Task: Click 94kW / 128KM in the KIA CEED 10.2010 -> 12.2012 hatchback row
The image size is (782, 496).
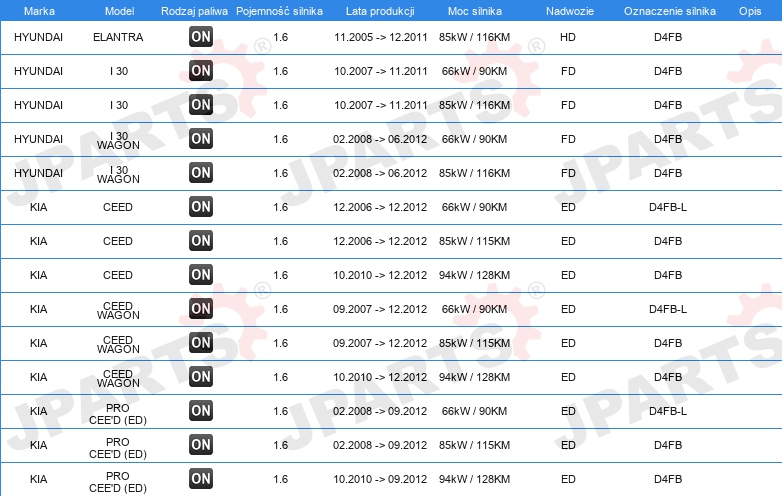Action: [474, 275]
